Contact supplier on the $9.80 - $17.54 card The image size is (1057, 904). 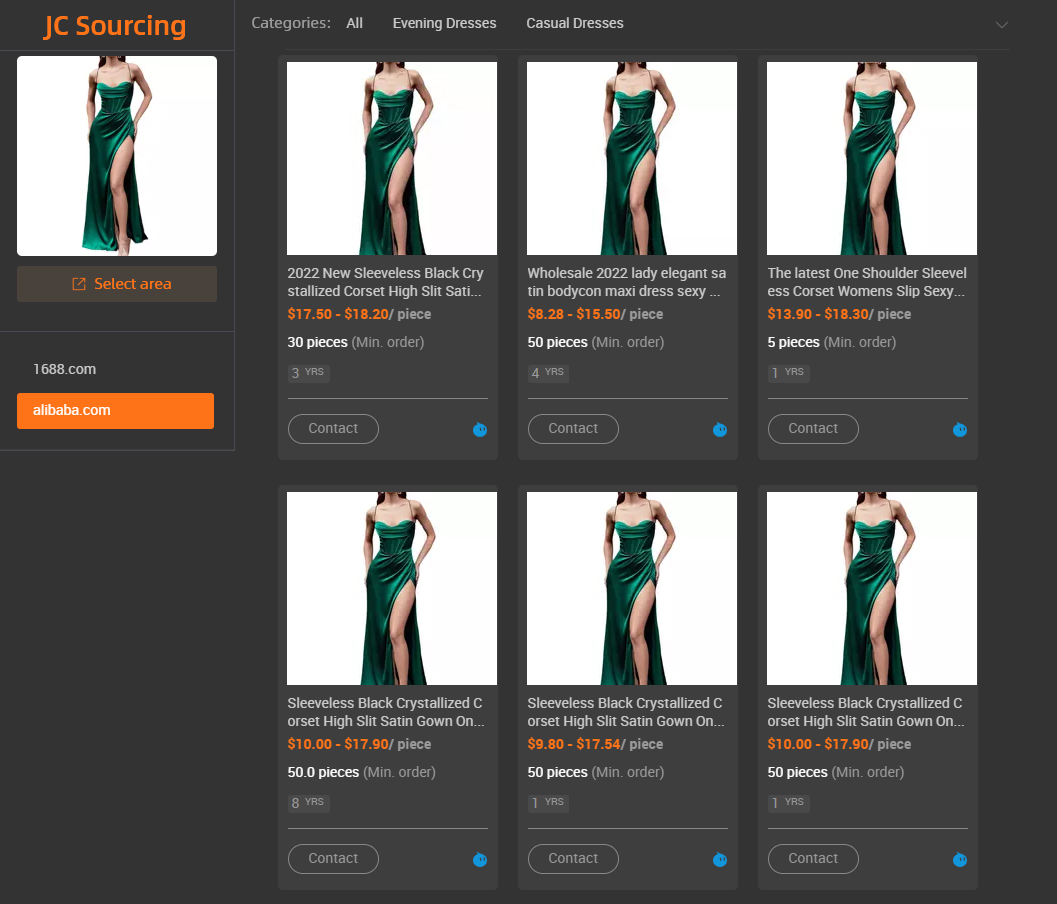573,859
